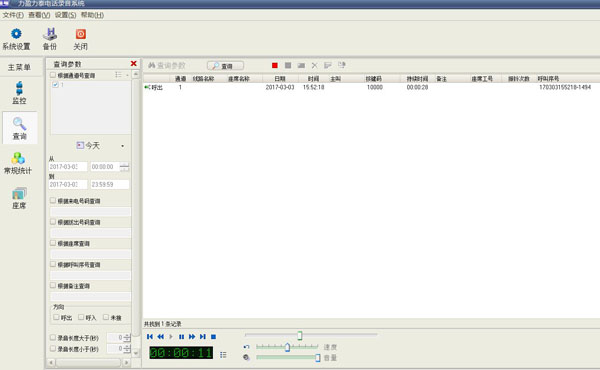Click the 关闭 red power icon
This screenshot has width=600, height=370.
[81, 34]
